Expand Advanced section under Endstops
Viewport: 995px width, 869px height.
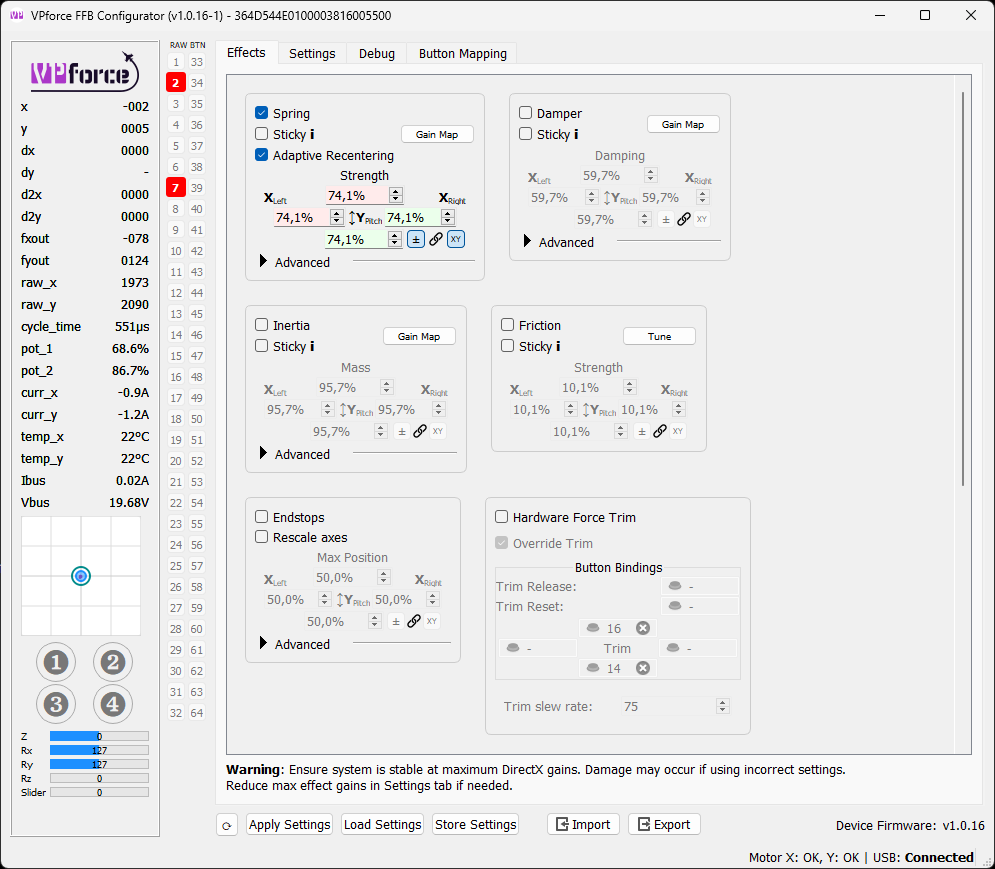point(264,644)
